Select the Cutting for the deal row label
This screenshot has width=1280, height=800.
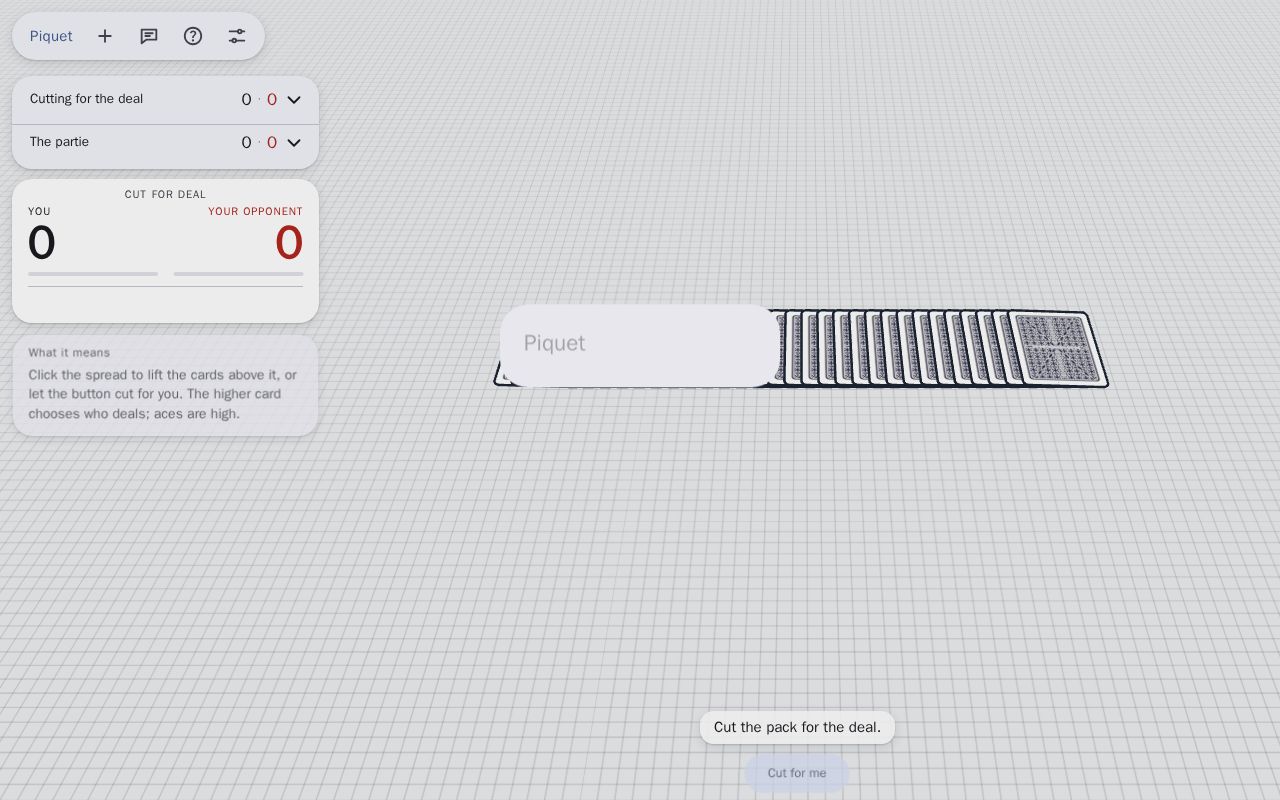click(86, 99)
